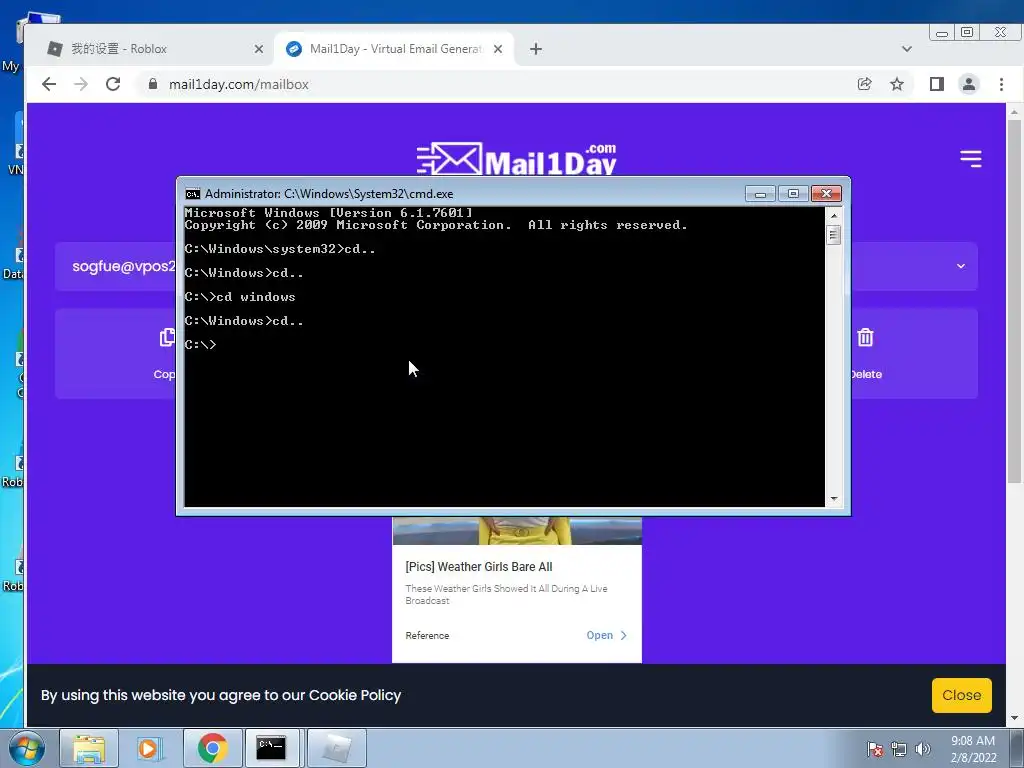Close the cookie policy banner
This screenshot has width=1024, height=768.
click(961, 695)
